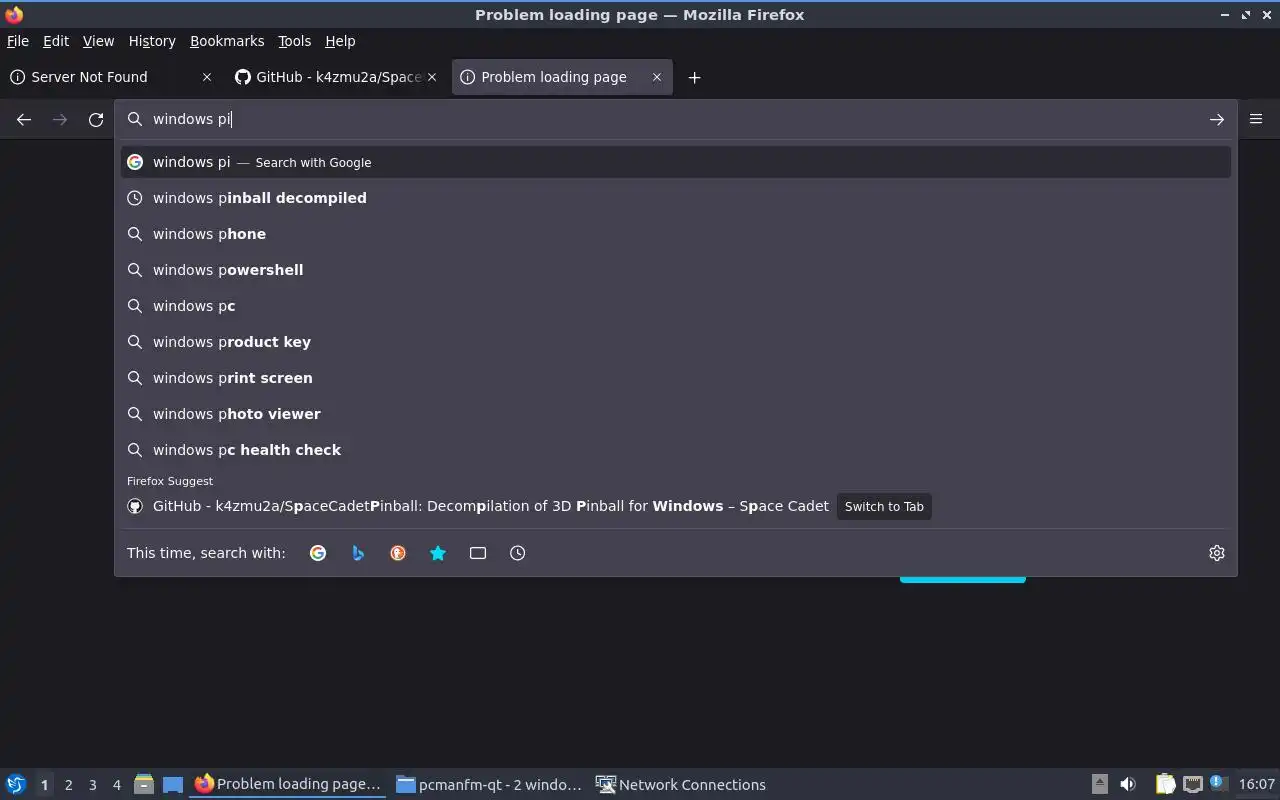1280x800 pixels.
Task: Close the Server Not Found tab
Action: (207, 77)
